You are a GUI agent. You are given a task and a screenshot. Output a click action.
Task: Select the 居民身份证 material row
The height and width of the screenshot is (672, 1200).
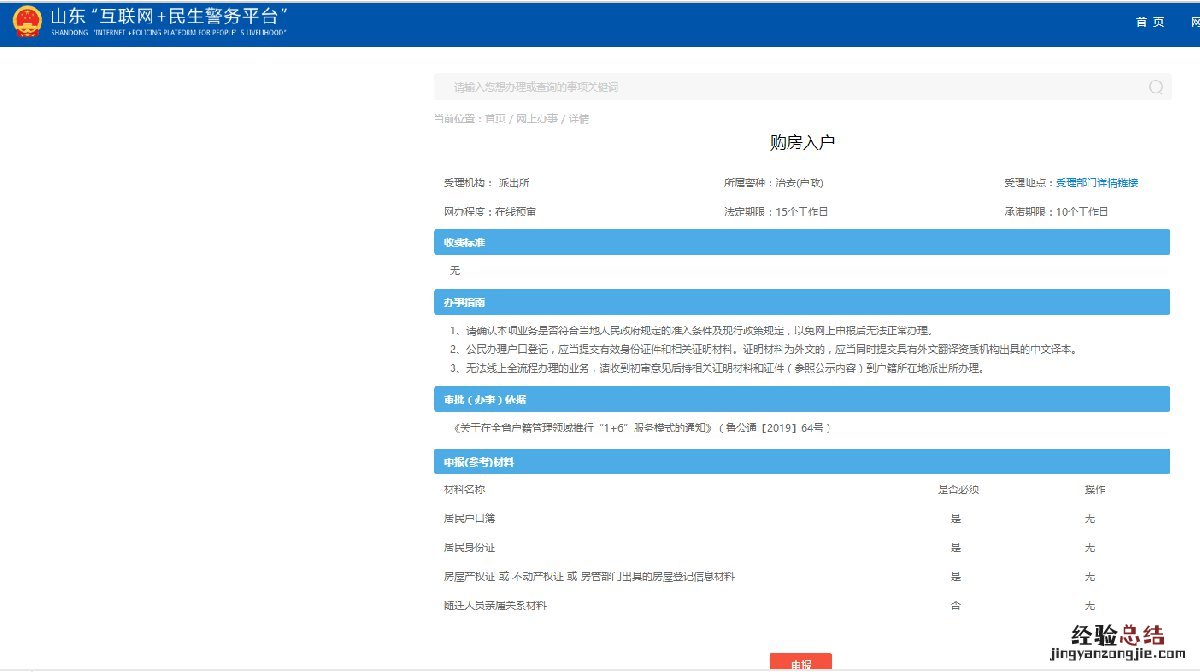pos(469,548)
